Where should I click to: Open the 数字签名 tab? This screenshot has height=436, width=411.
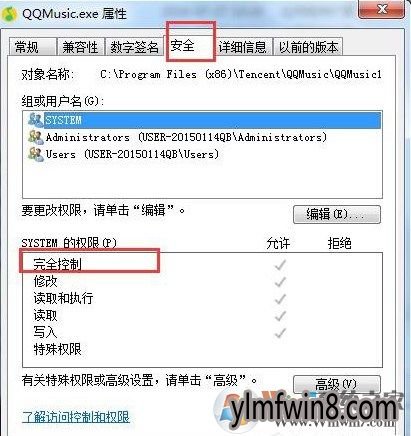134,47
